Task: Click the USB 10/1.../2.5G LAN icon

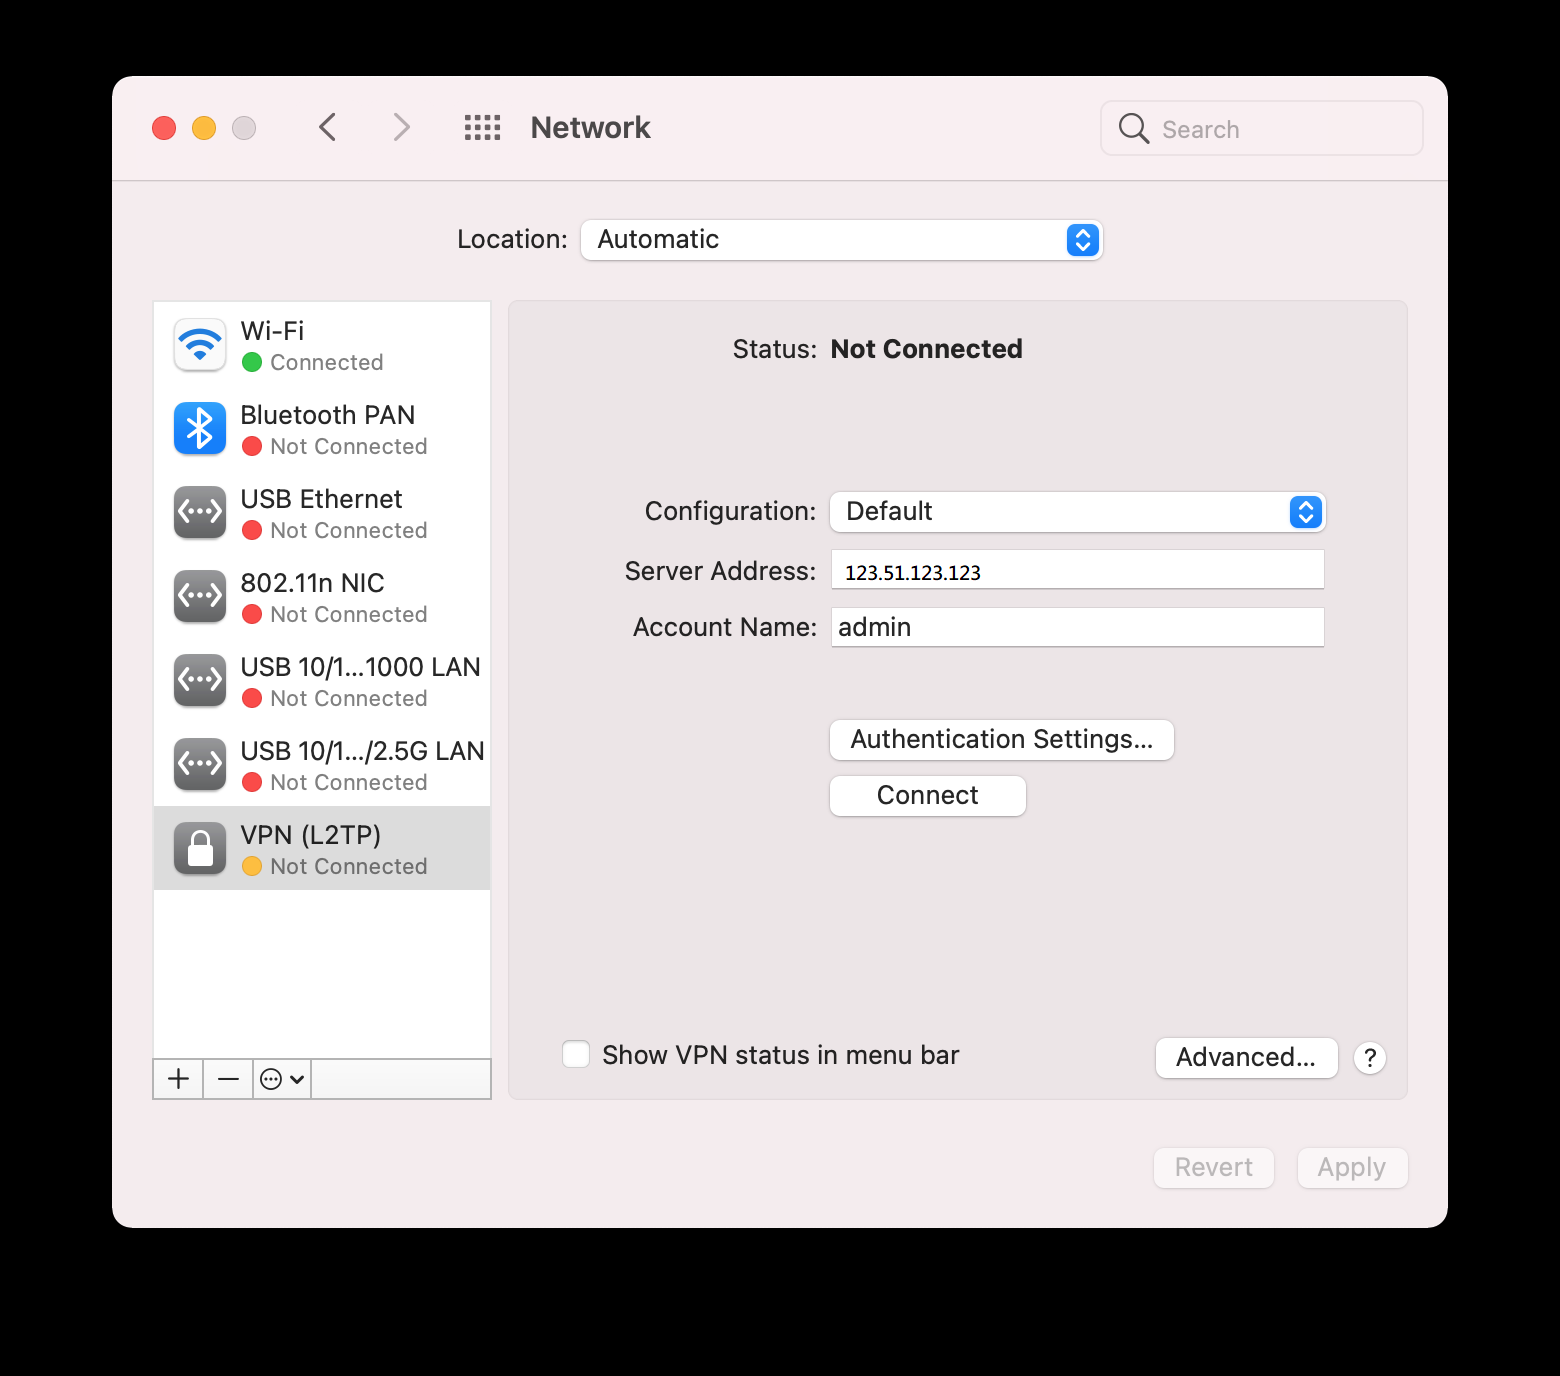Action: pyautogui.click(x=200, y=765)
